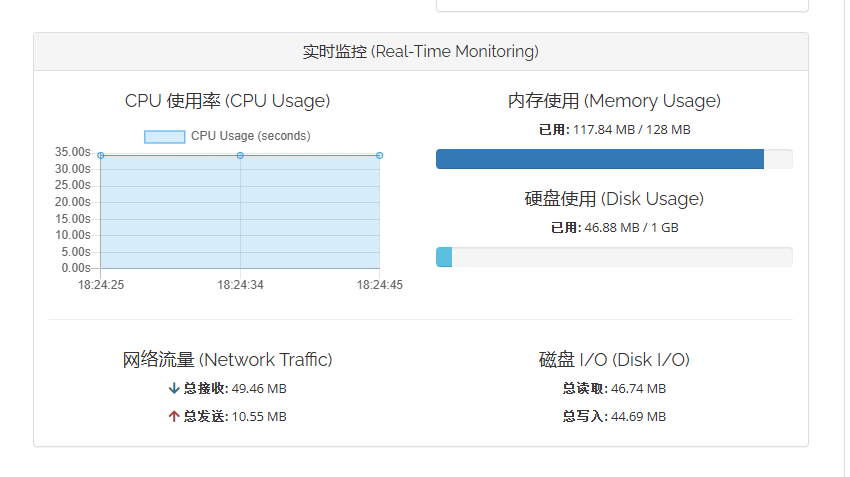The width and height of the screenshot is (850, 477).
Task: Click the down arrow beside total received
Action: coord(174,388)
